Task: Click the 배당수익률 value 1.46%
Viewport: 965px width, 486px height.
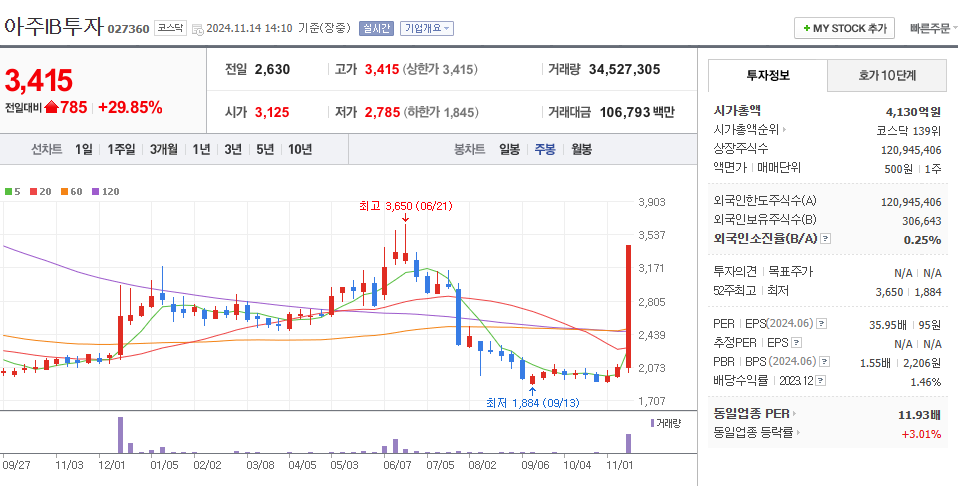Action: [926, 382]
